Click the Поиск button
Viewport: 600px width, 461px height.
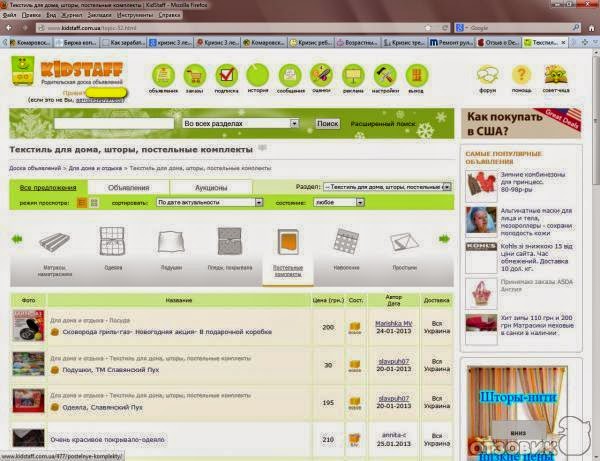pos(328,124)
